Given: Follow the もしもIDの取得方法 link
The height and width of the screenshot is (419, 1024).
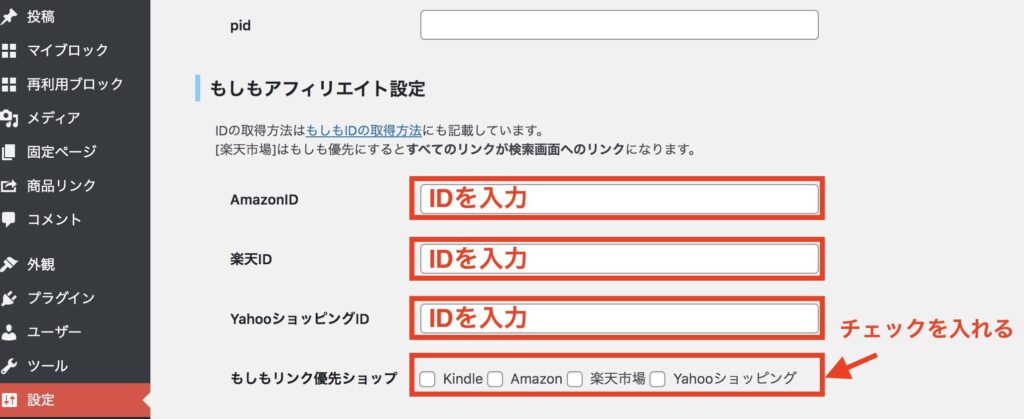Looking at the screenshot, I should [364, 129].
